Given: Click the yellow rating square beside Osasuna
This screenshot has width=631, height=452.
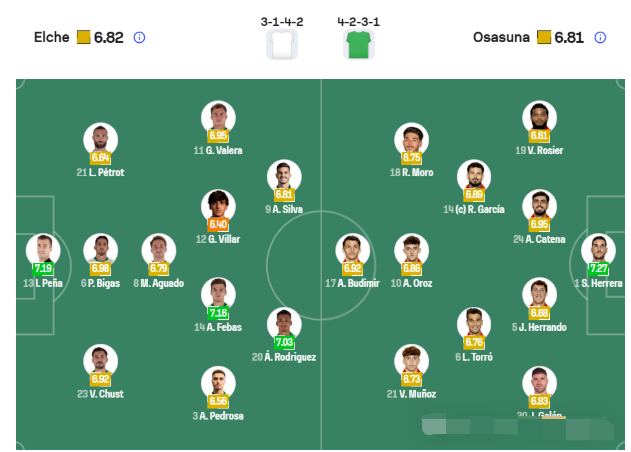Looking at the screenshot, I should click(x=544, y=38).
